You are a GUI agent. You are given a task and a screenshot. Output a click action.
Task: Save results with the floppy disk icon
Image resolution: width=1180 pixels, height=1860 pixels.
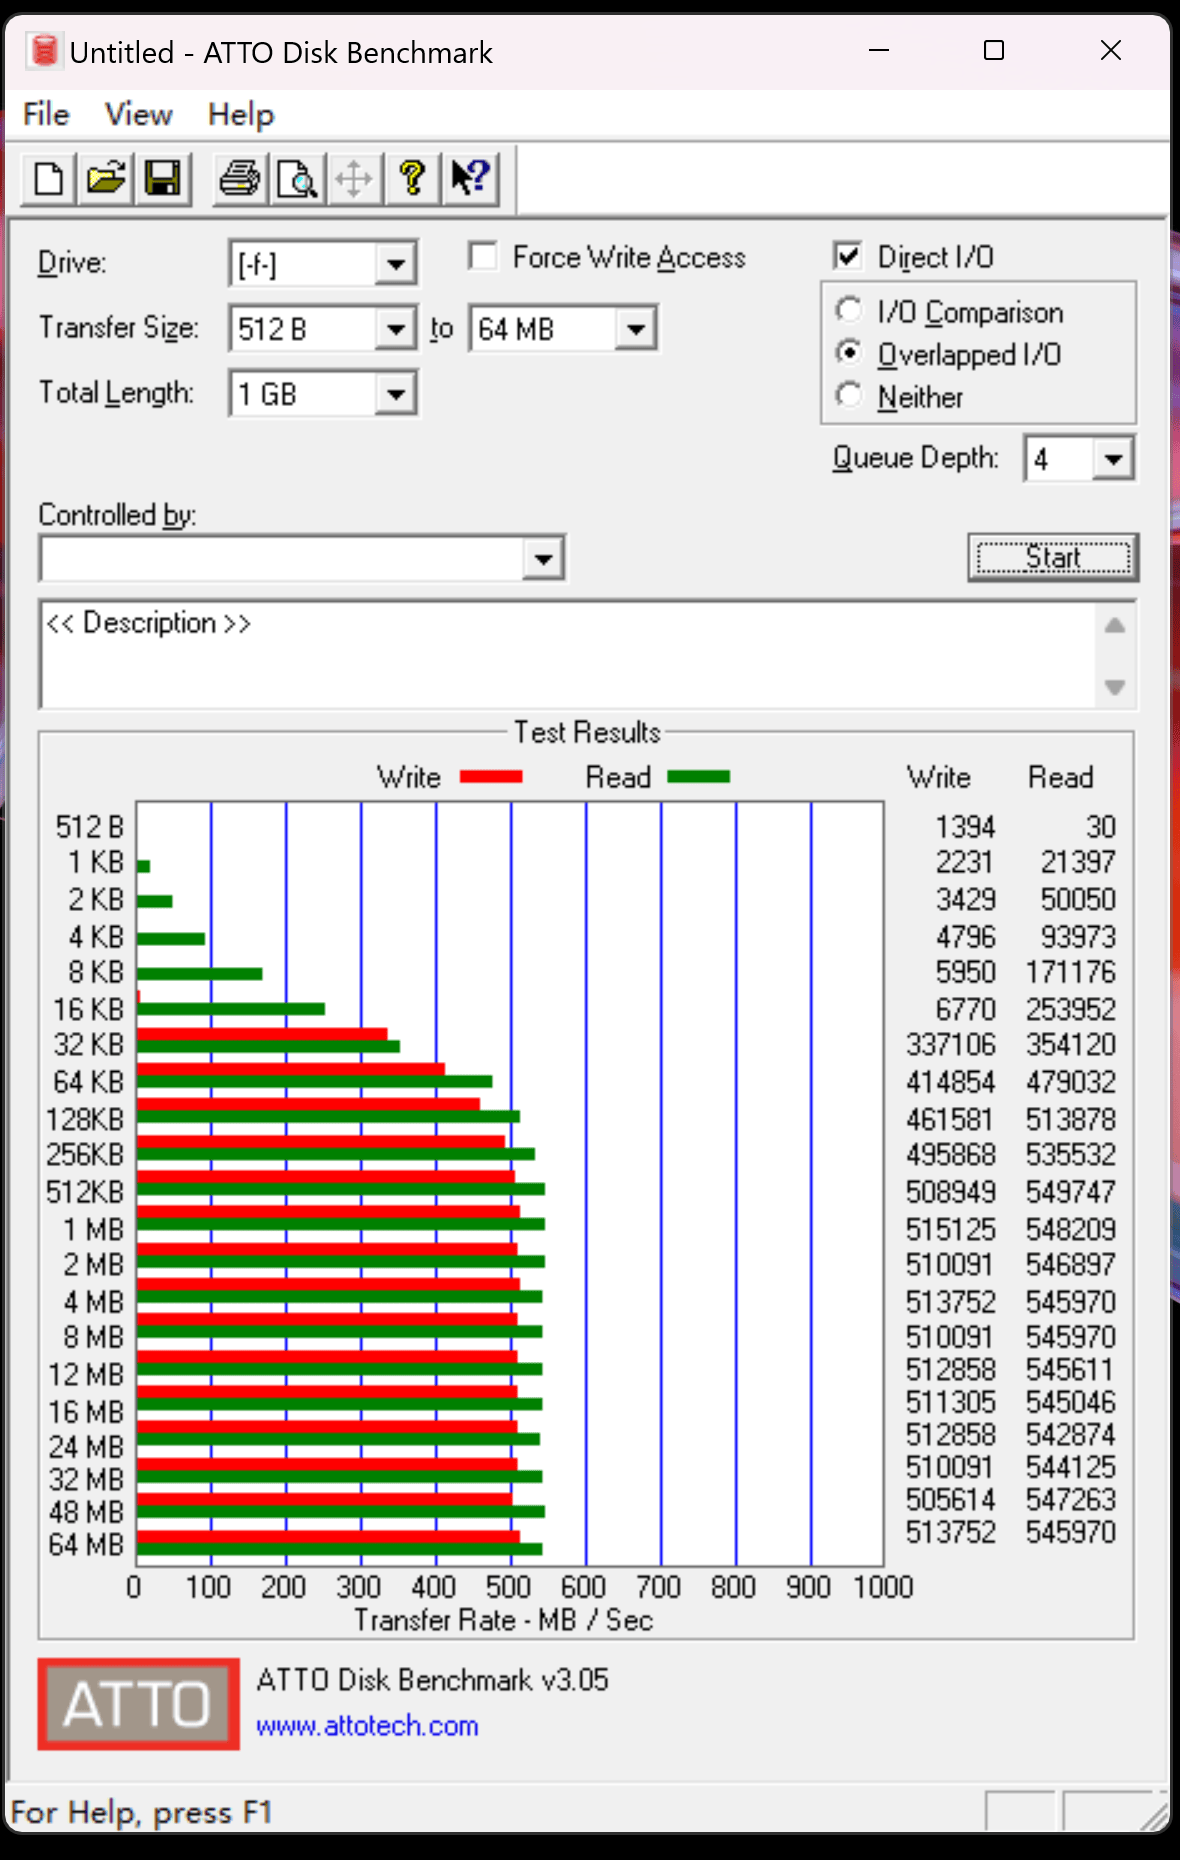(x=163, y=179)
